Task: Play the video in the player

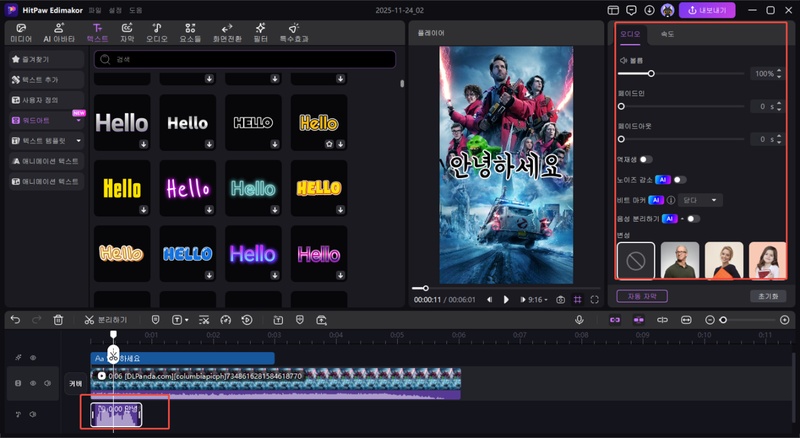Action: 506,299
